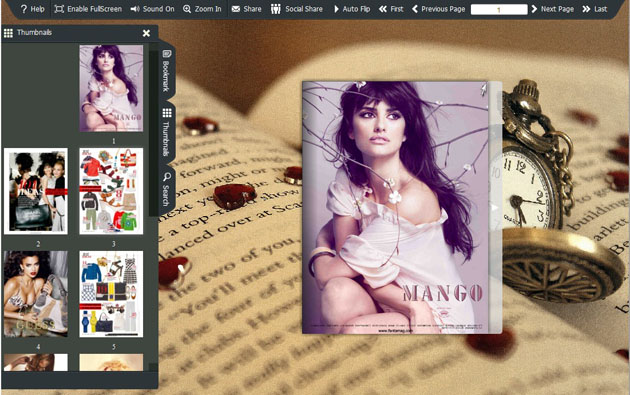The image size is (630, 395).
Task: Open the Help question mark icon
Action: click(x=24, y=9)
